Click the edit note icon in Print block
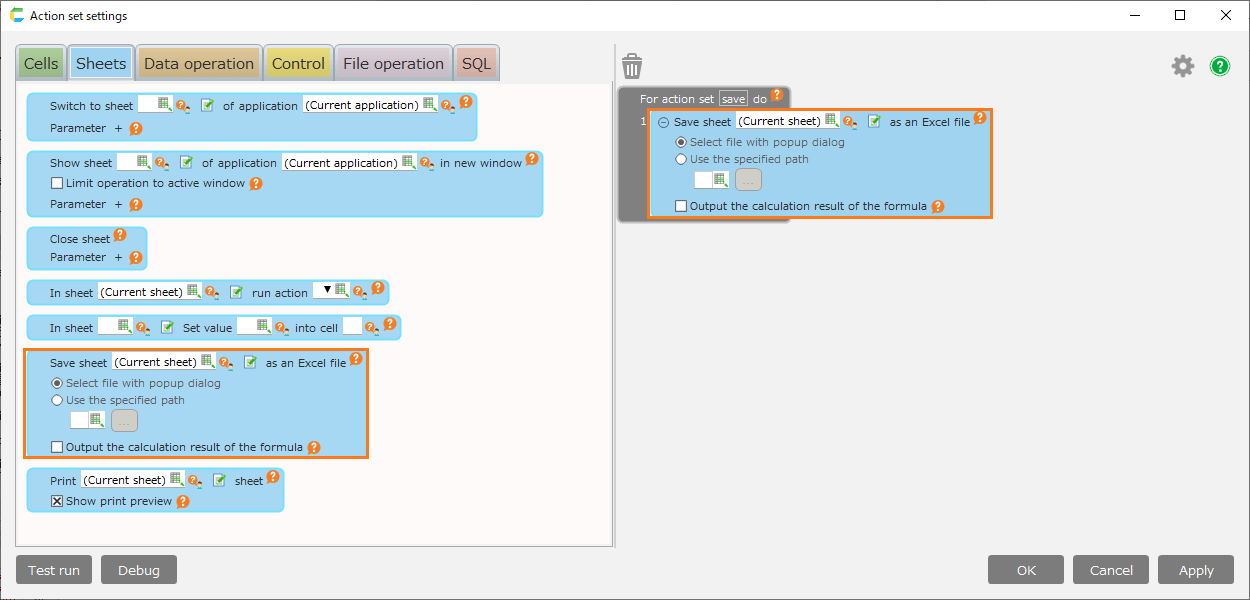The height and width of the screenshot is (600, 1250). click(219, 480)
